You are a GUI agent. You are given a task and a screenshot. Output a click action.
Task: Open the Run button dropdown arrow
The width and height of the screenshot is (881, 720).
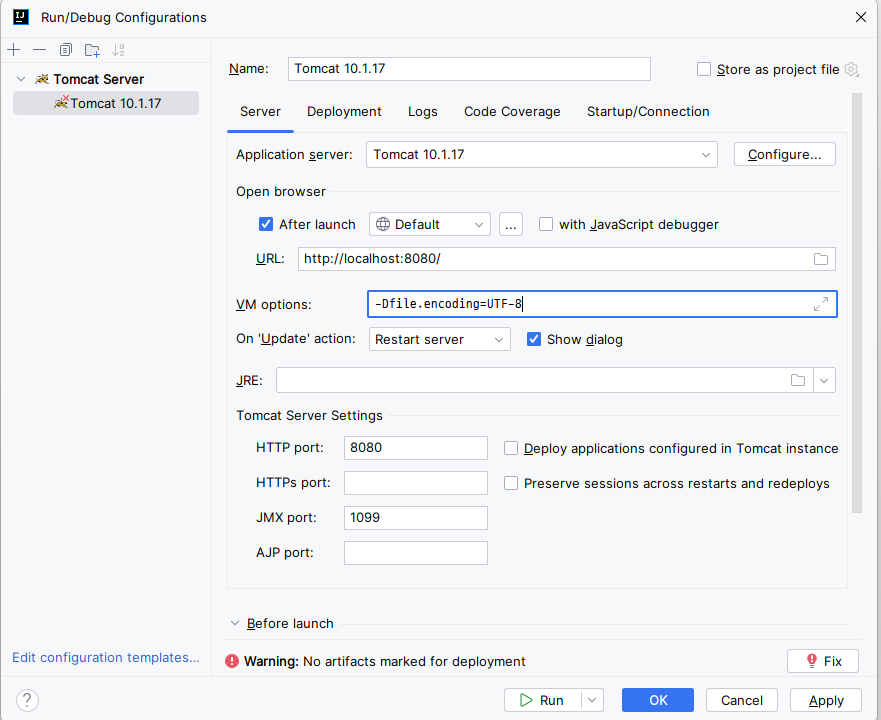point(592,700)
